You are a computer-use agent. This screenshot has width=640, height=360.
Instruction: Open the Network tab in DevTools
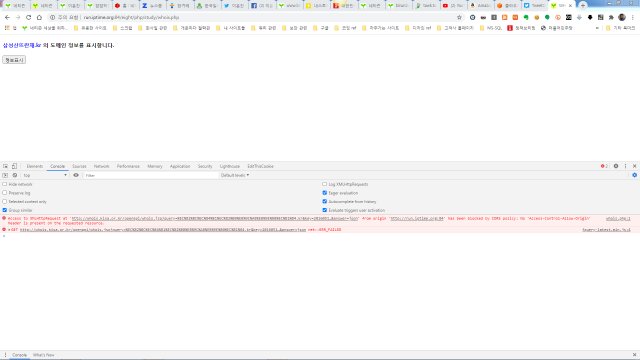point(102,166)
